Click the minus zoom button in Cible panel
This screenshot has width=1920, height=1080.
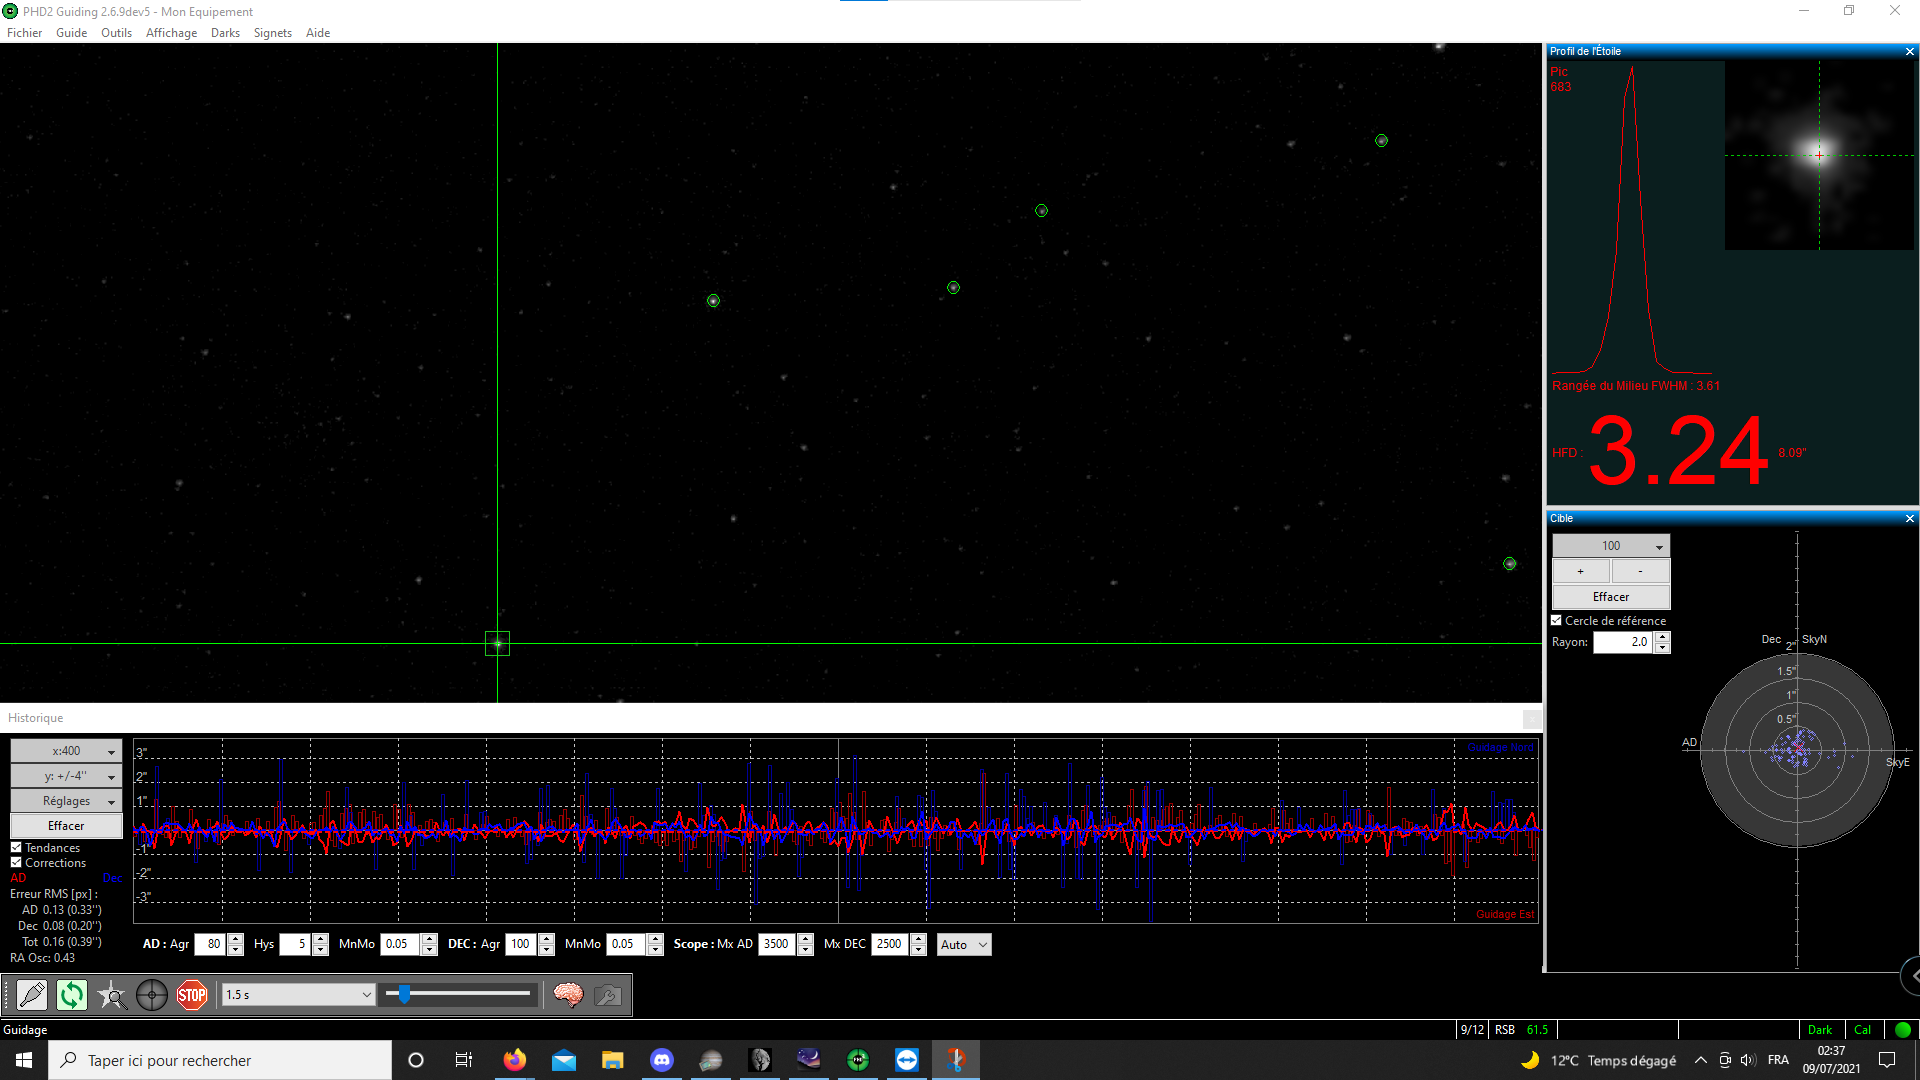1641,571
